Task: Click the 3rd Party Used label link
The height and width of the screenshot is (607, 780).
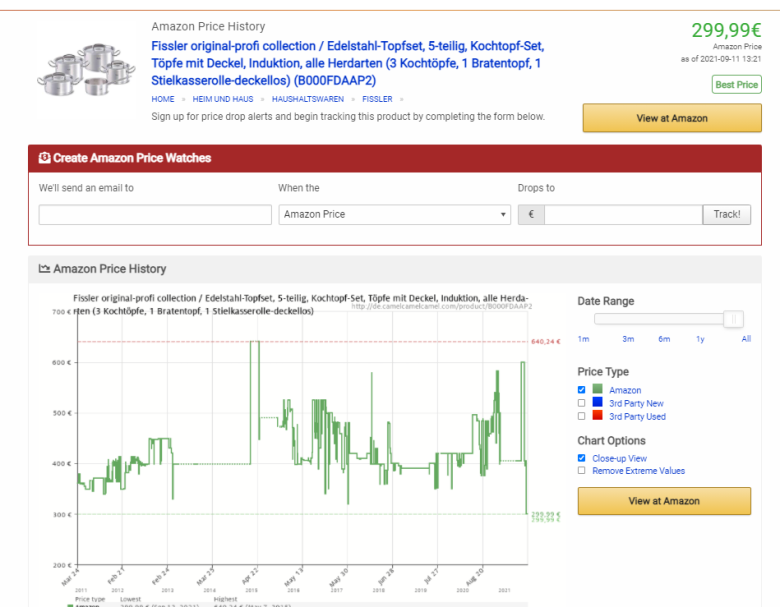Action: tap(637, 416)
